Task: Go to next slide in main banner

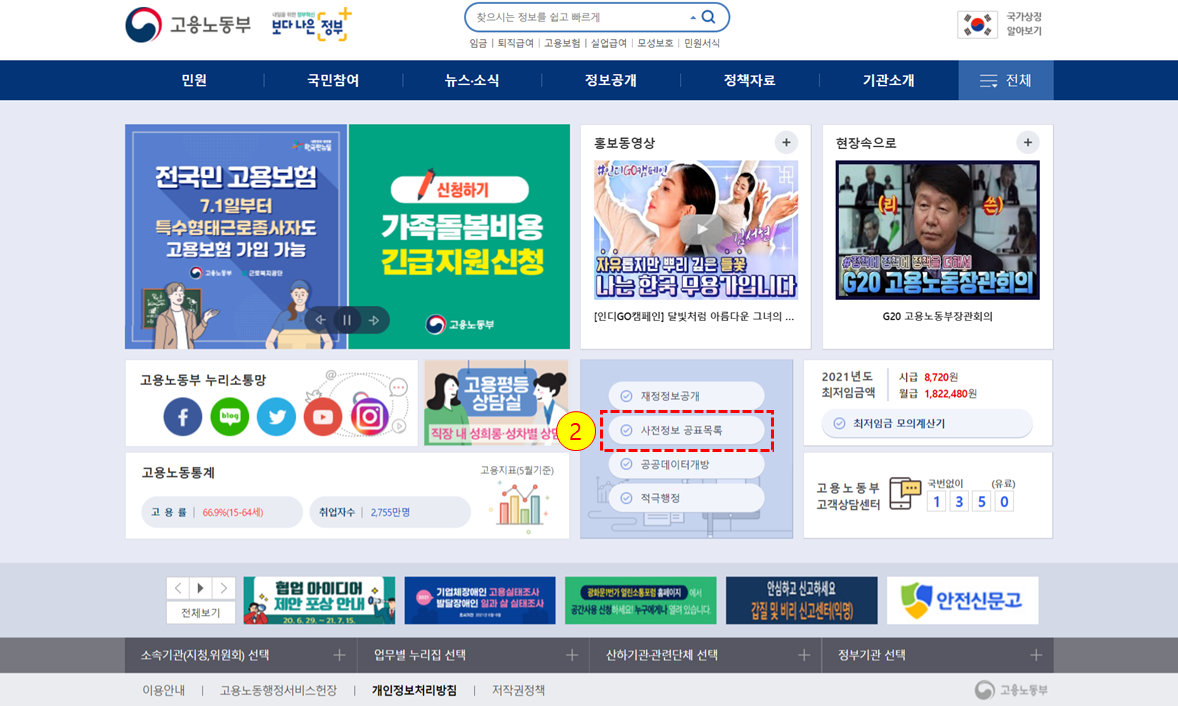Action: pyautogui.click(x=373, y=320)
